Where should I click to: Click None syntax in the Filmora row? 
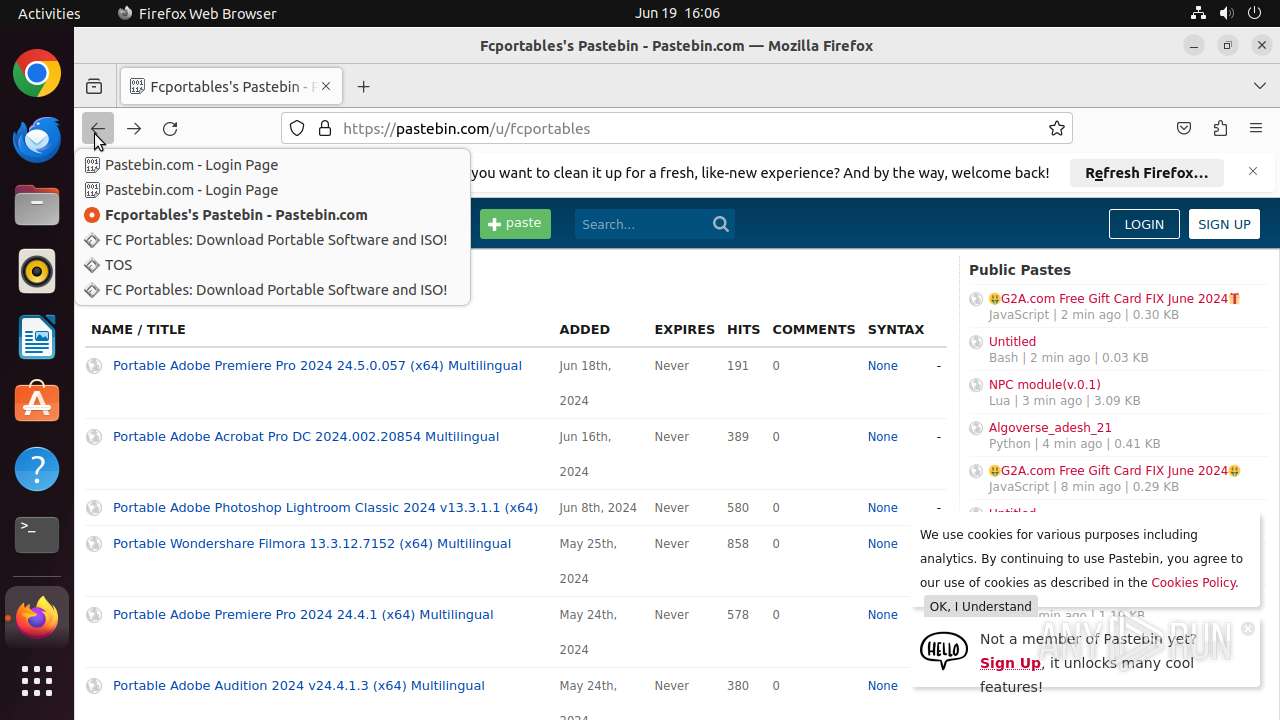[x=883, y=544]
